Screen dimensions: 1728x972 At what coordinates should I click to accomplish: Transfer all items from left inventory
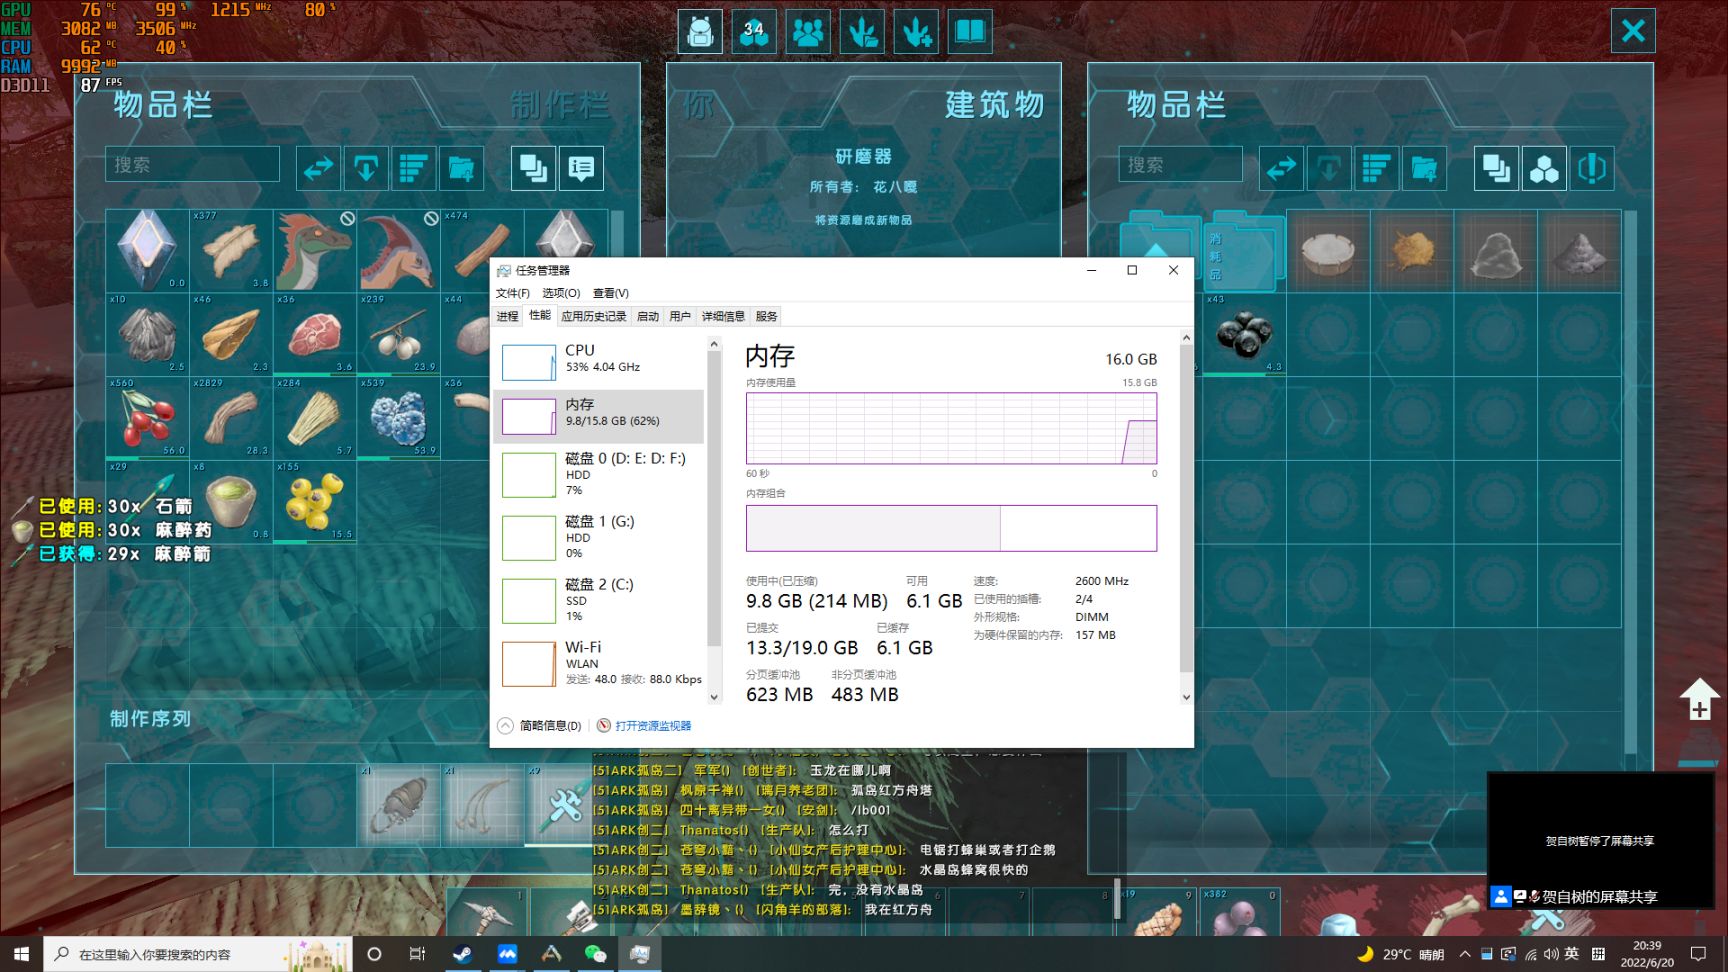pos(319,168)
